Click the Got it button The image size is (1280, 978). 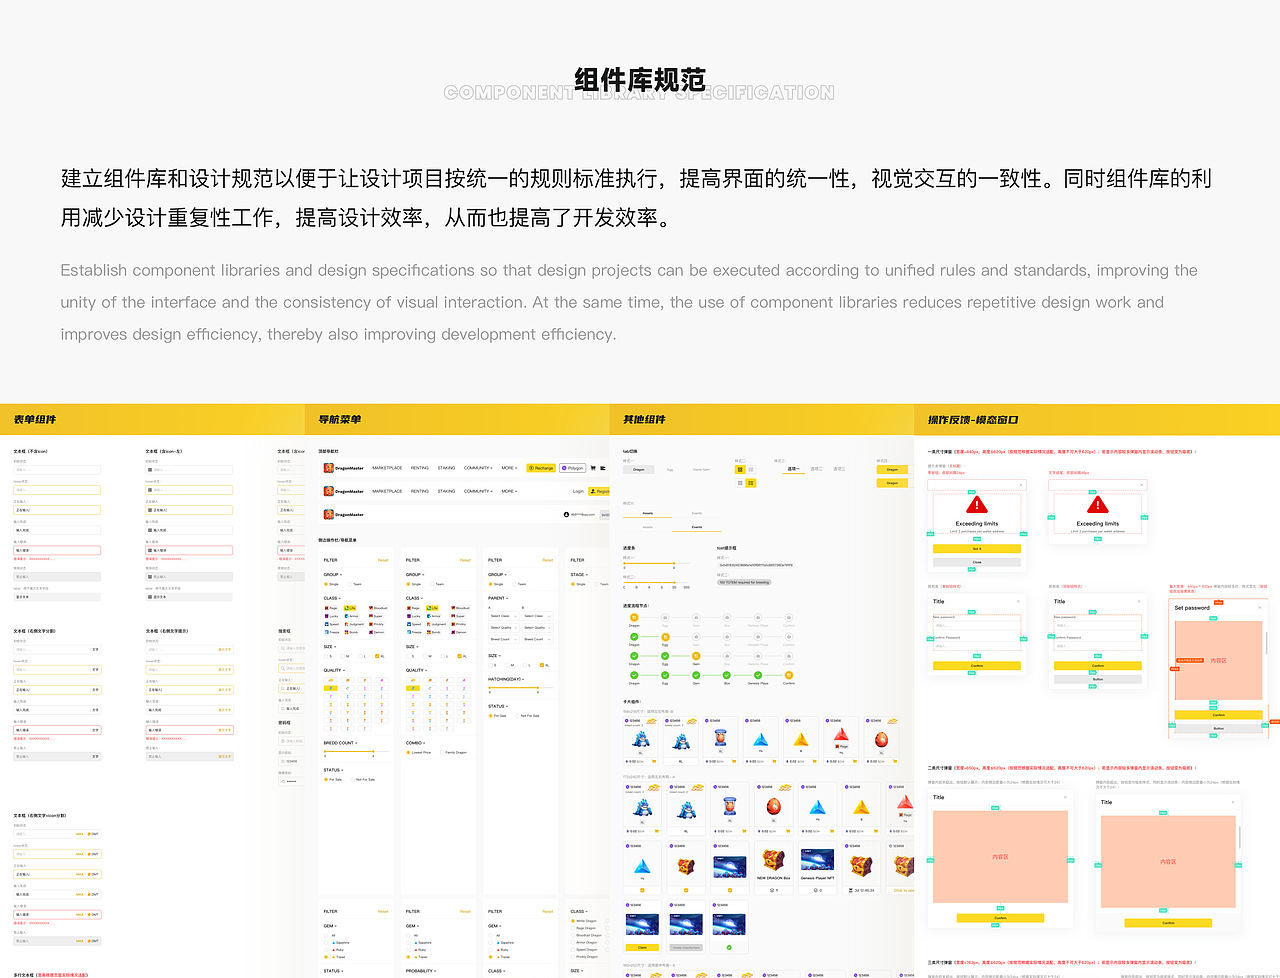[x=977, y=549]
